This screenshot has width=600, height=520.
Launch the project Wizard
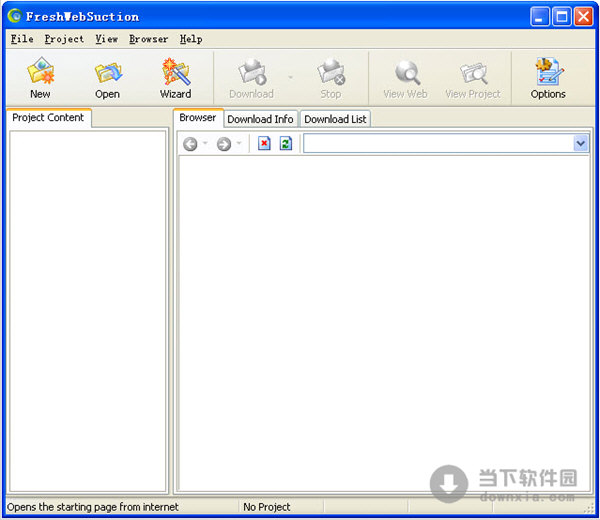[x=176, y=78]
